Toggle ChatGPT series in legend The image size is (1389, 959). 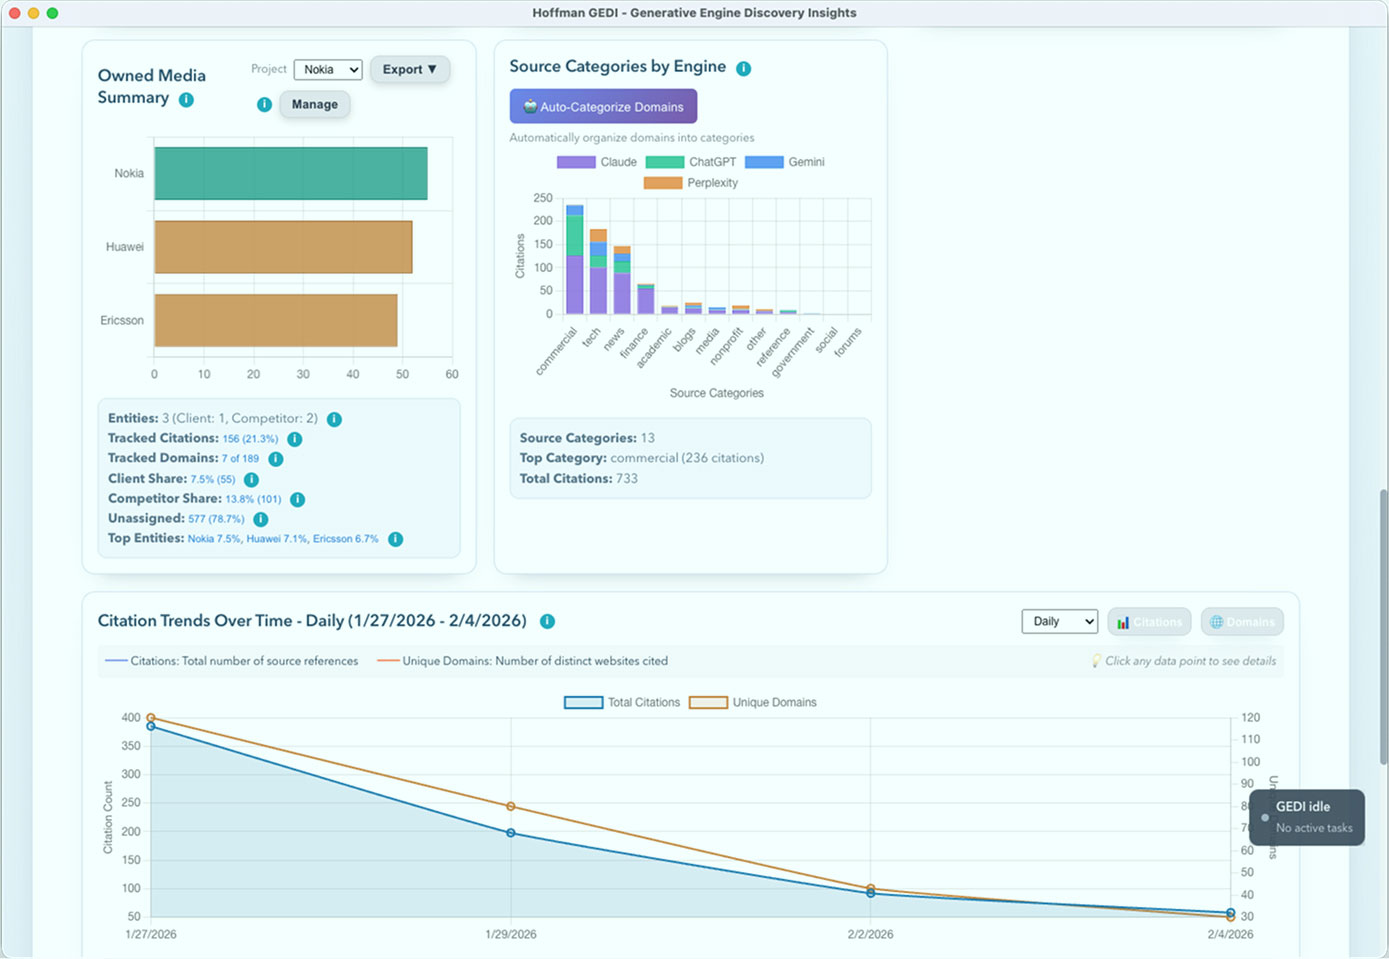pos(691,162)
